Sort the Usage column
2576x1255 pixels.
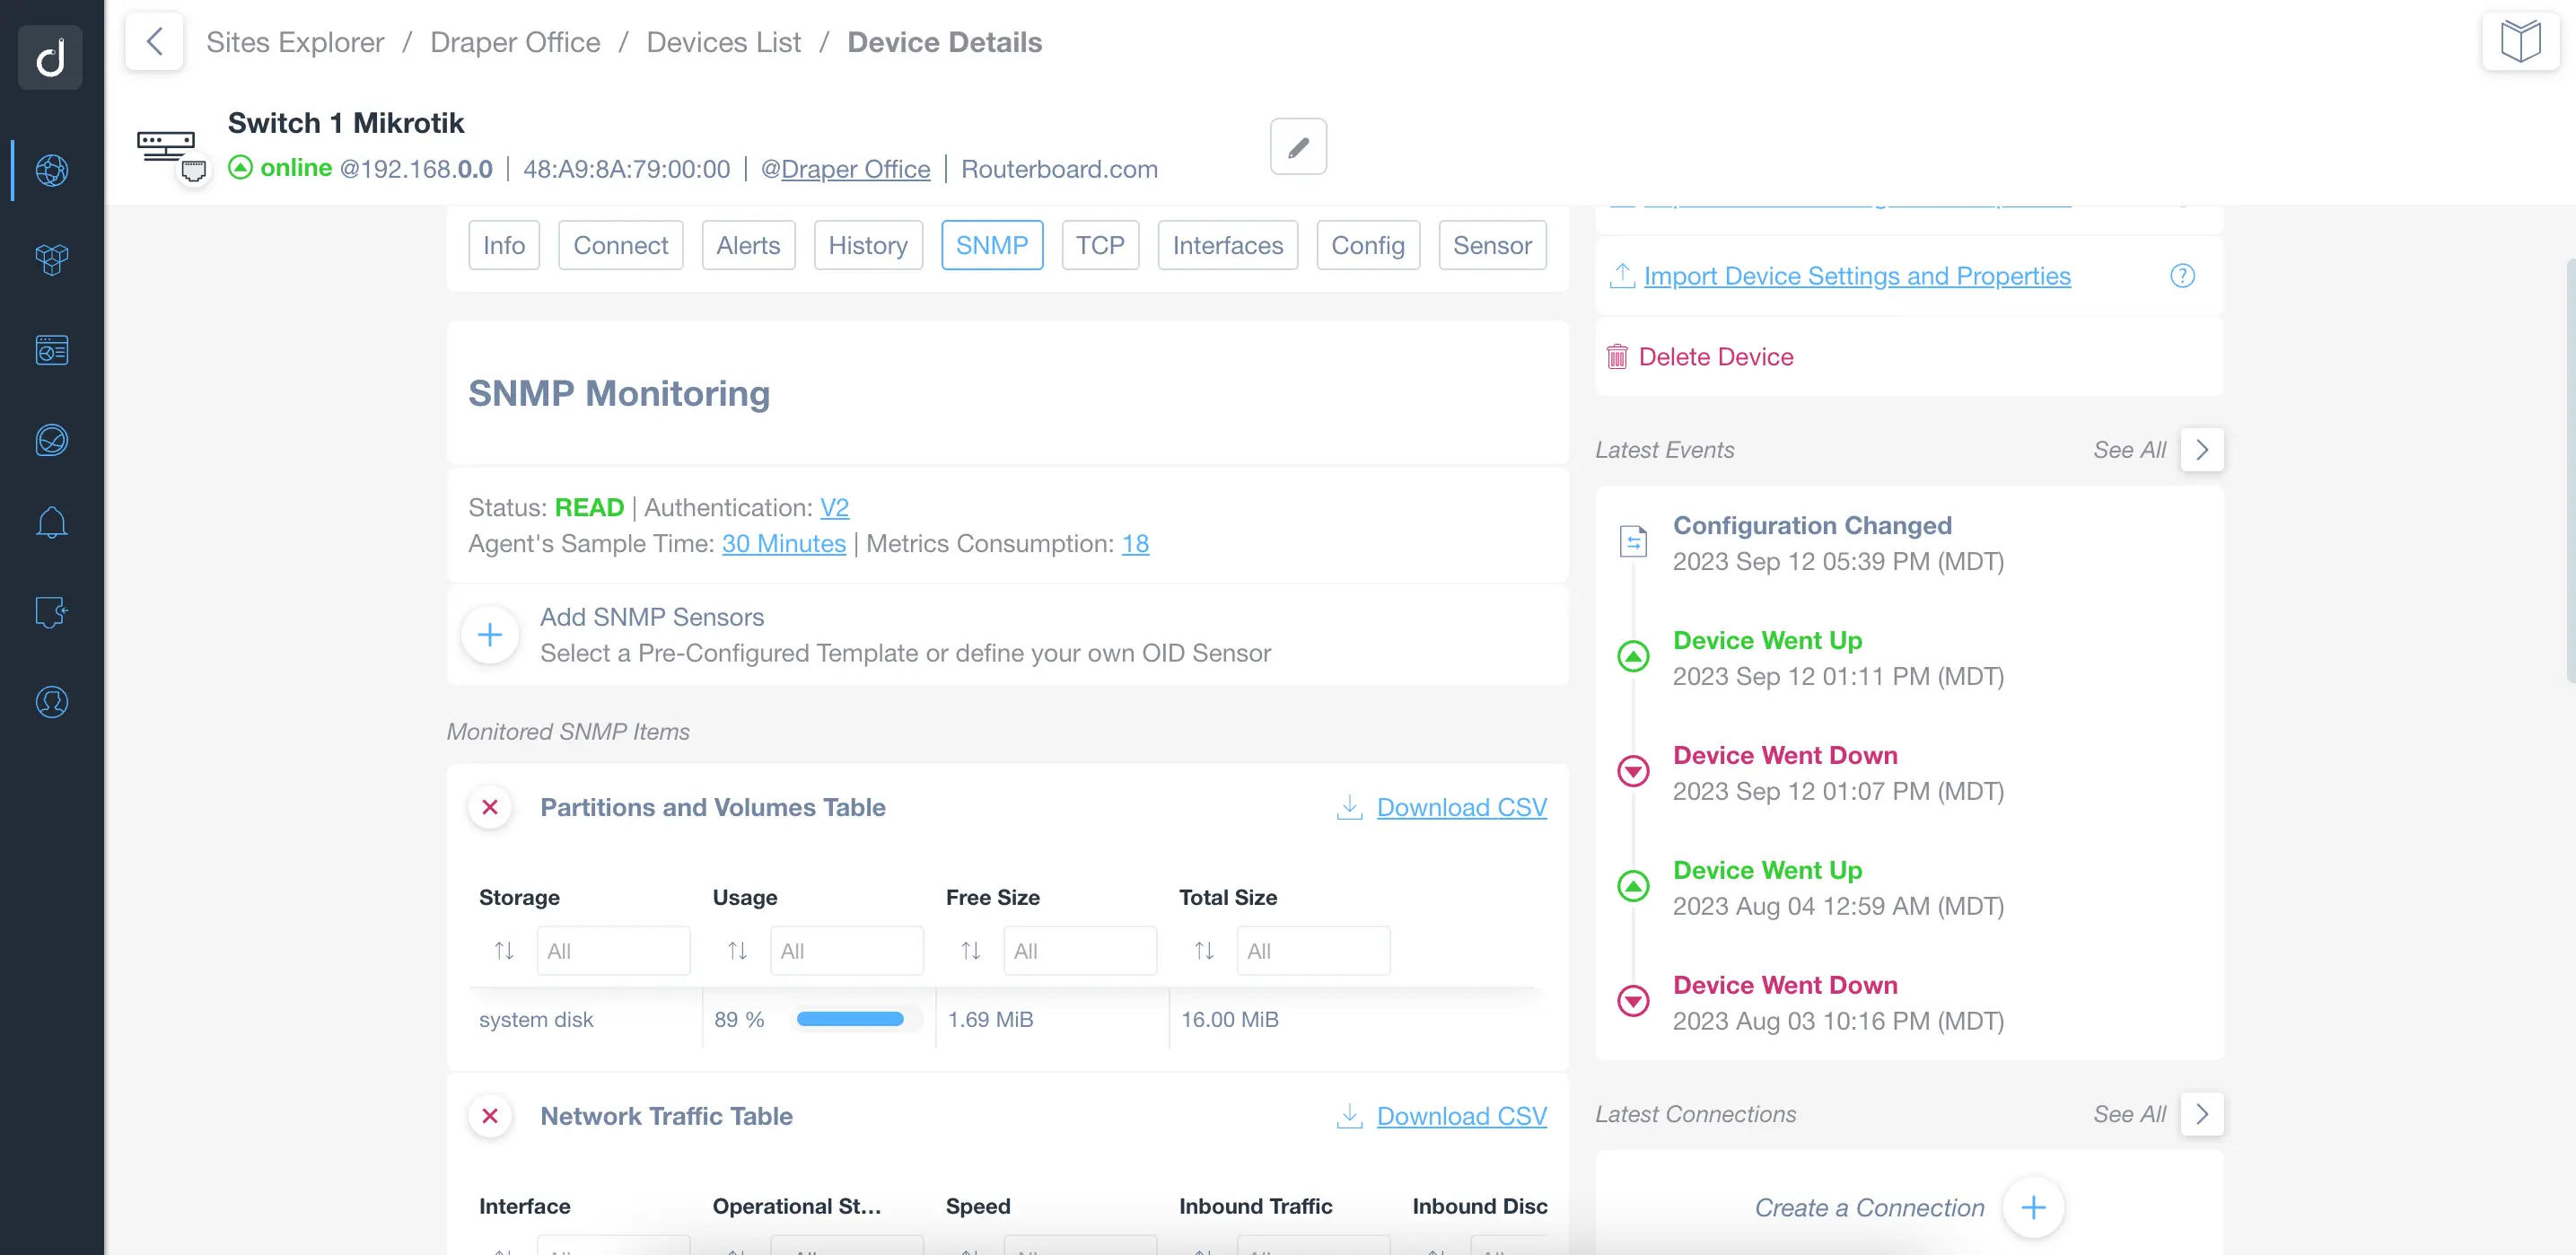737,951
